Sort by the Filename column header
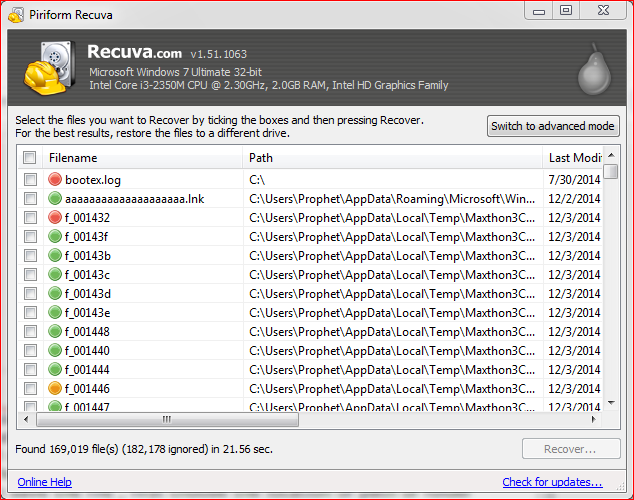This screenshot has width=634, height=500. pos(142,158)
